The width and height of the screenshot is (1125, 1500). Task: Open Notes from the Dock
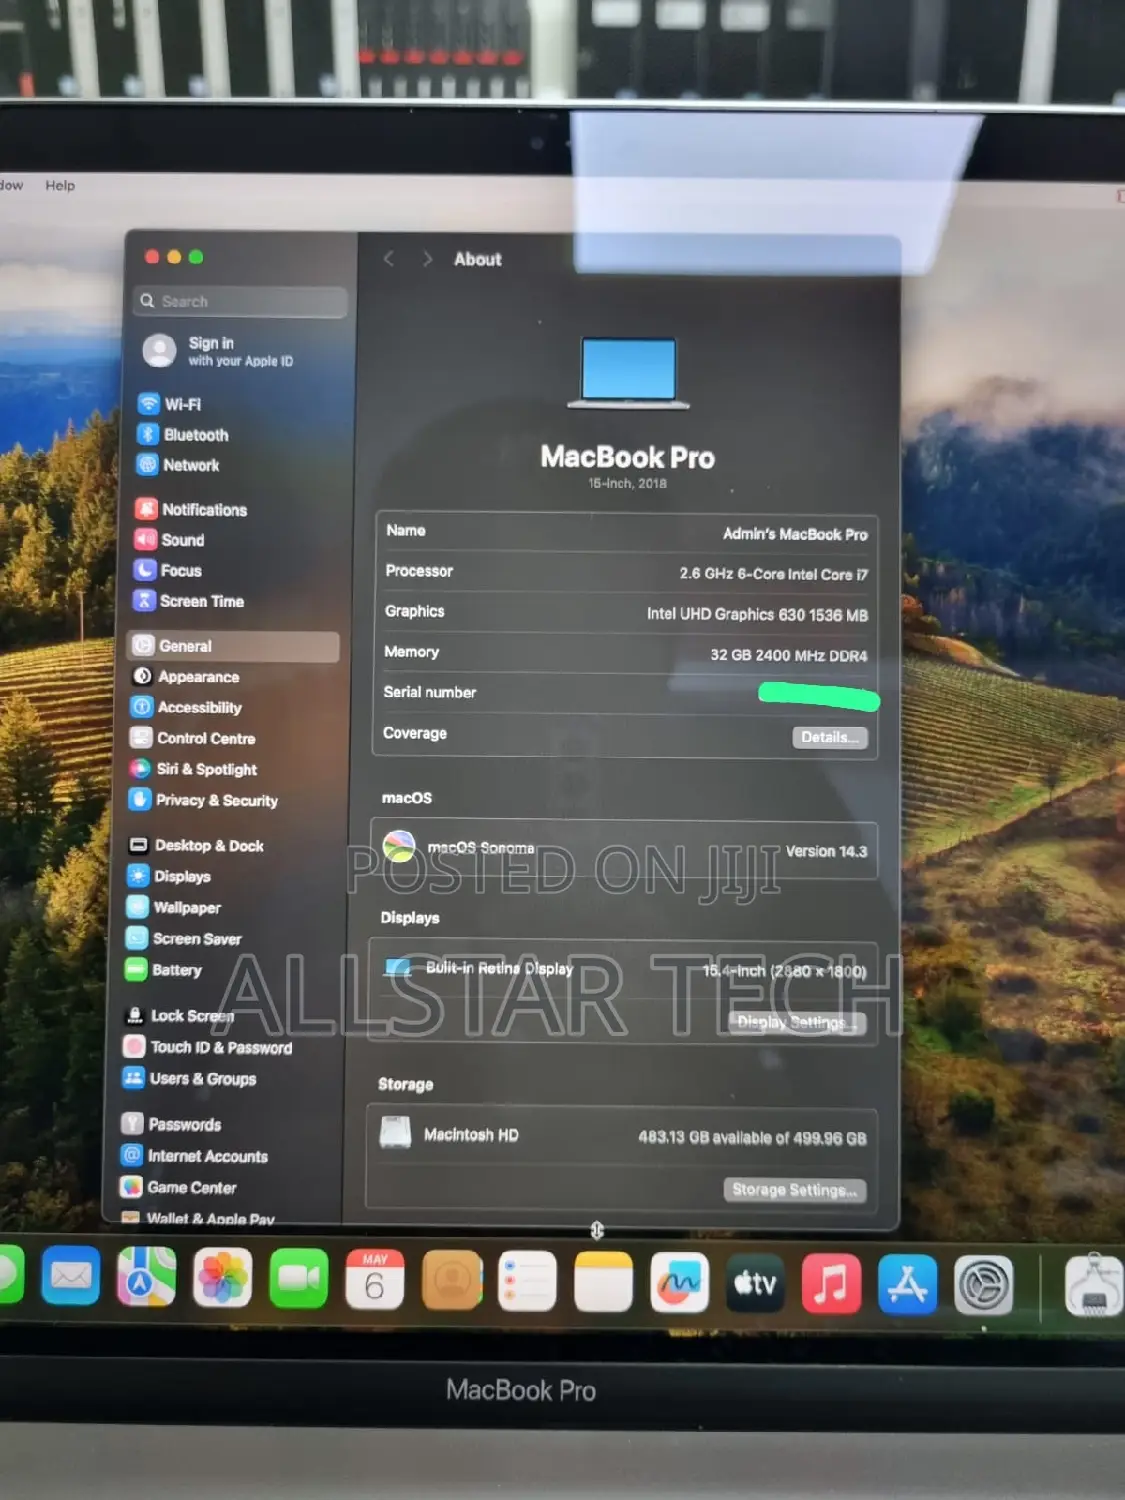click(603, 1281)
